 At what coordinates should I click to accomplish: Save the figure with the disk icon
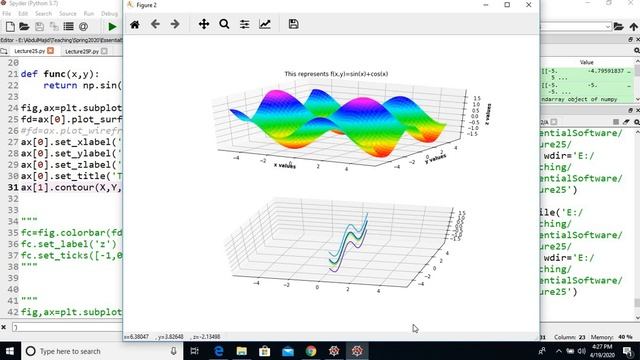click(293, 24)
